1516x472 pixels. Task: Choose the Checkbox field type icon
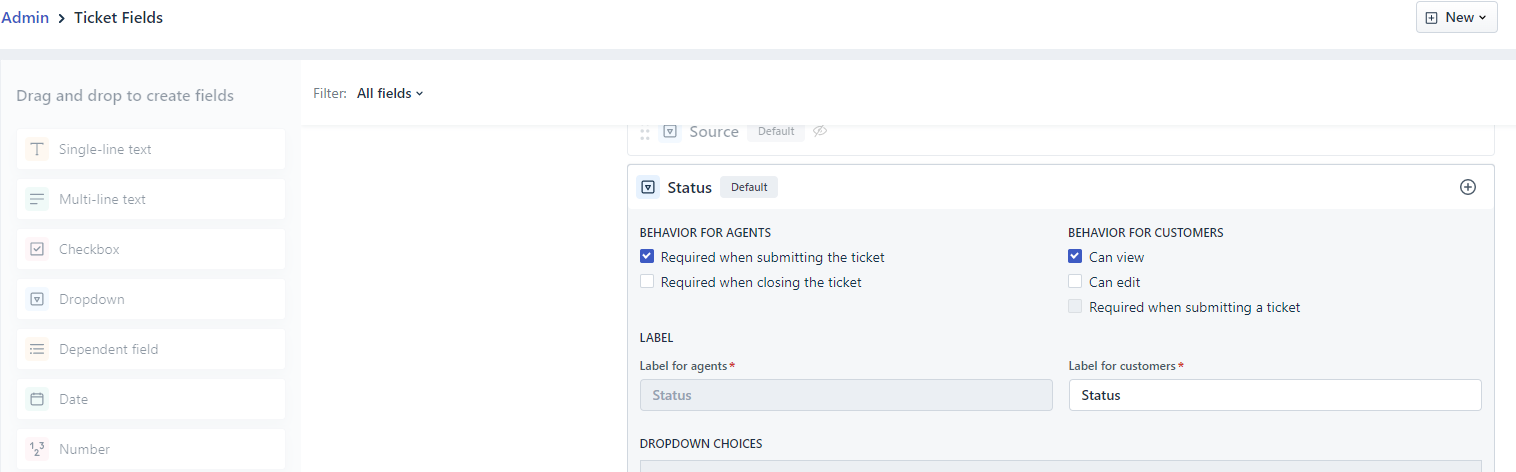[37, 249]
